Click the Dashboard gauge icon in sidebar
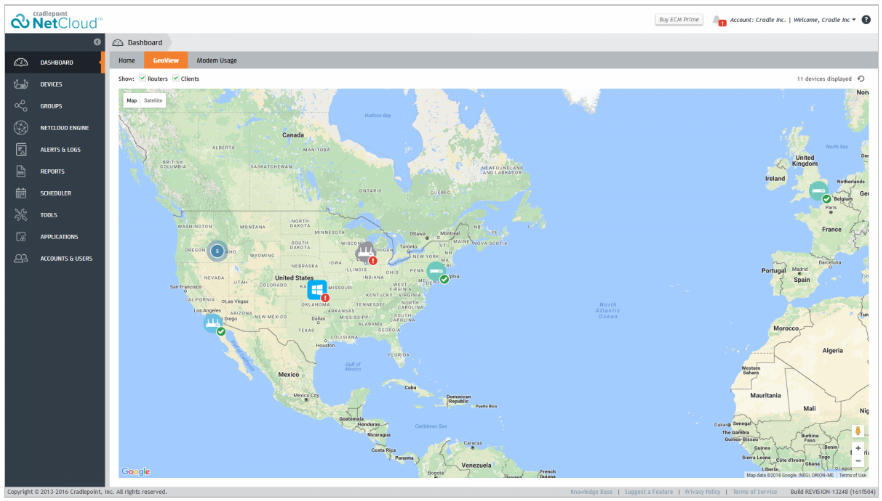The height and width of the screenshot is (501, 882). [x=21, y=62]
